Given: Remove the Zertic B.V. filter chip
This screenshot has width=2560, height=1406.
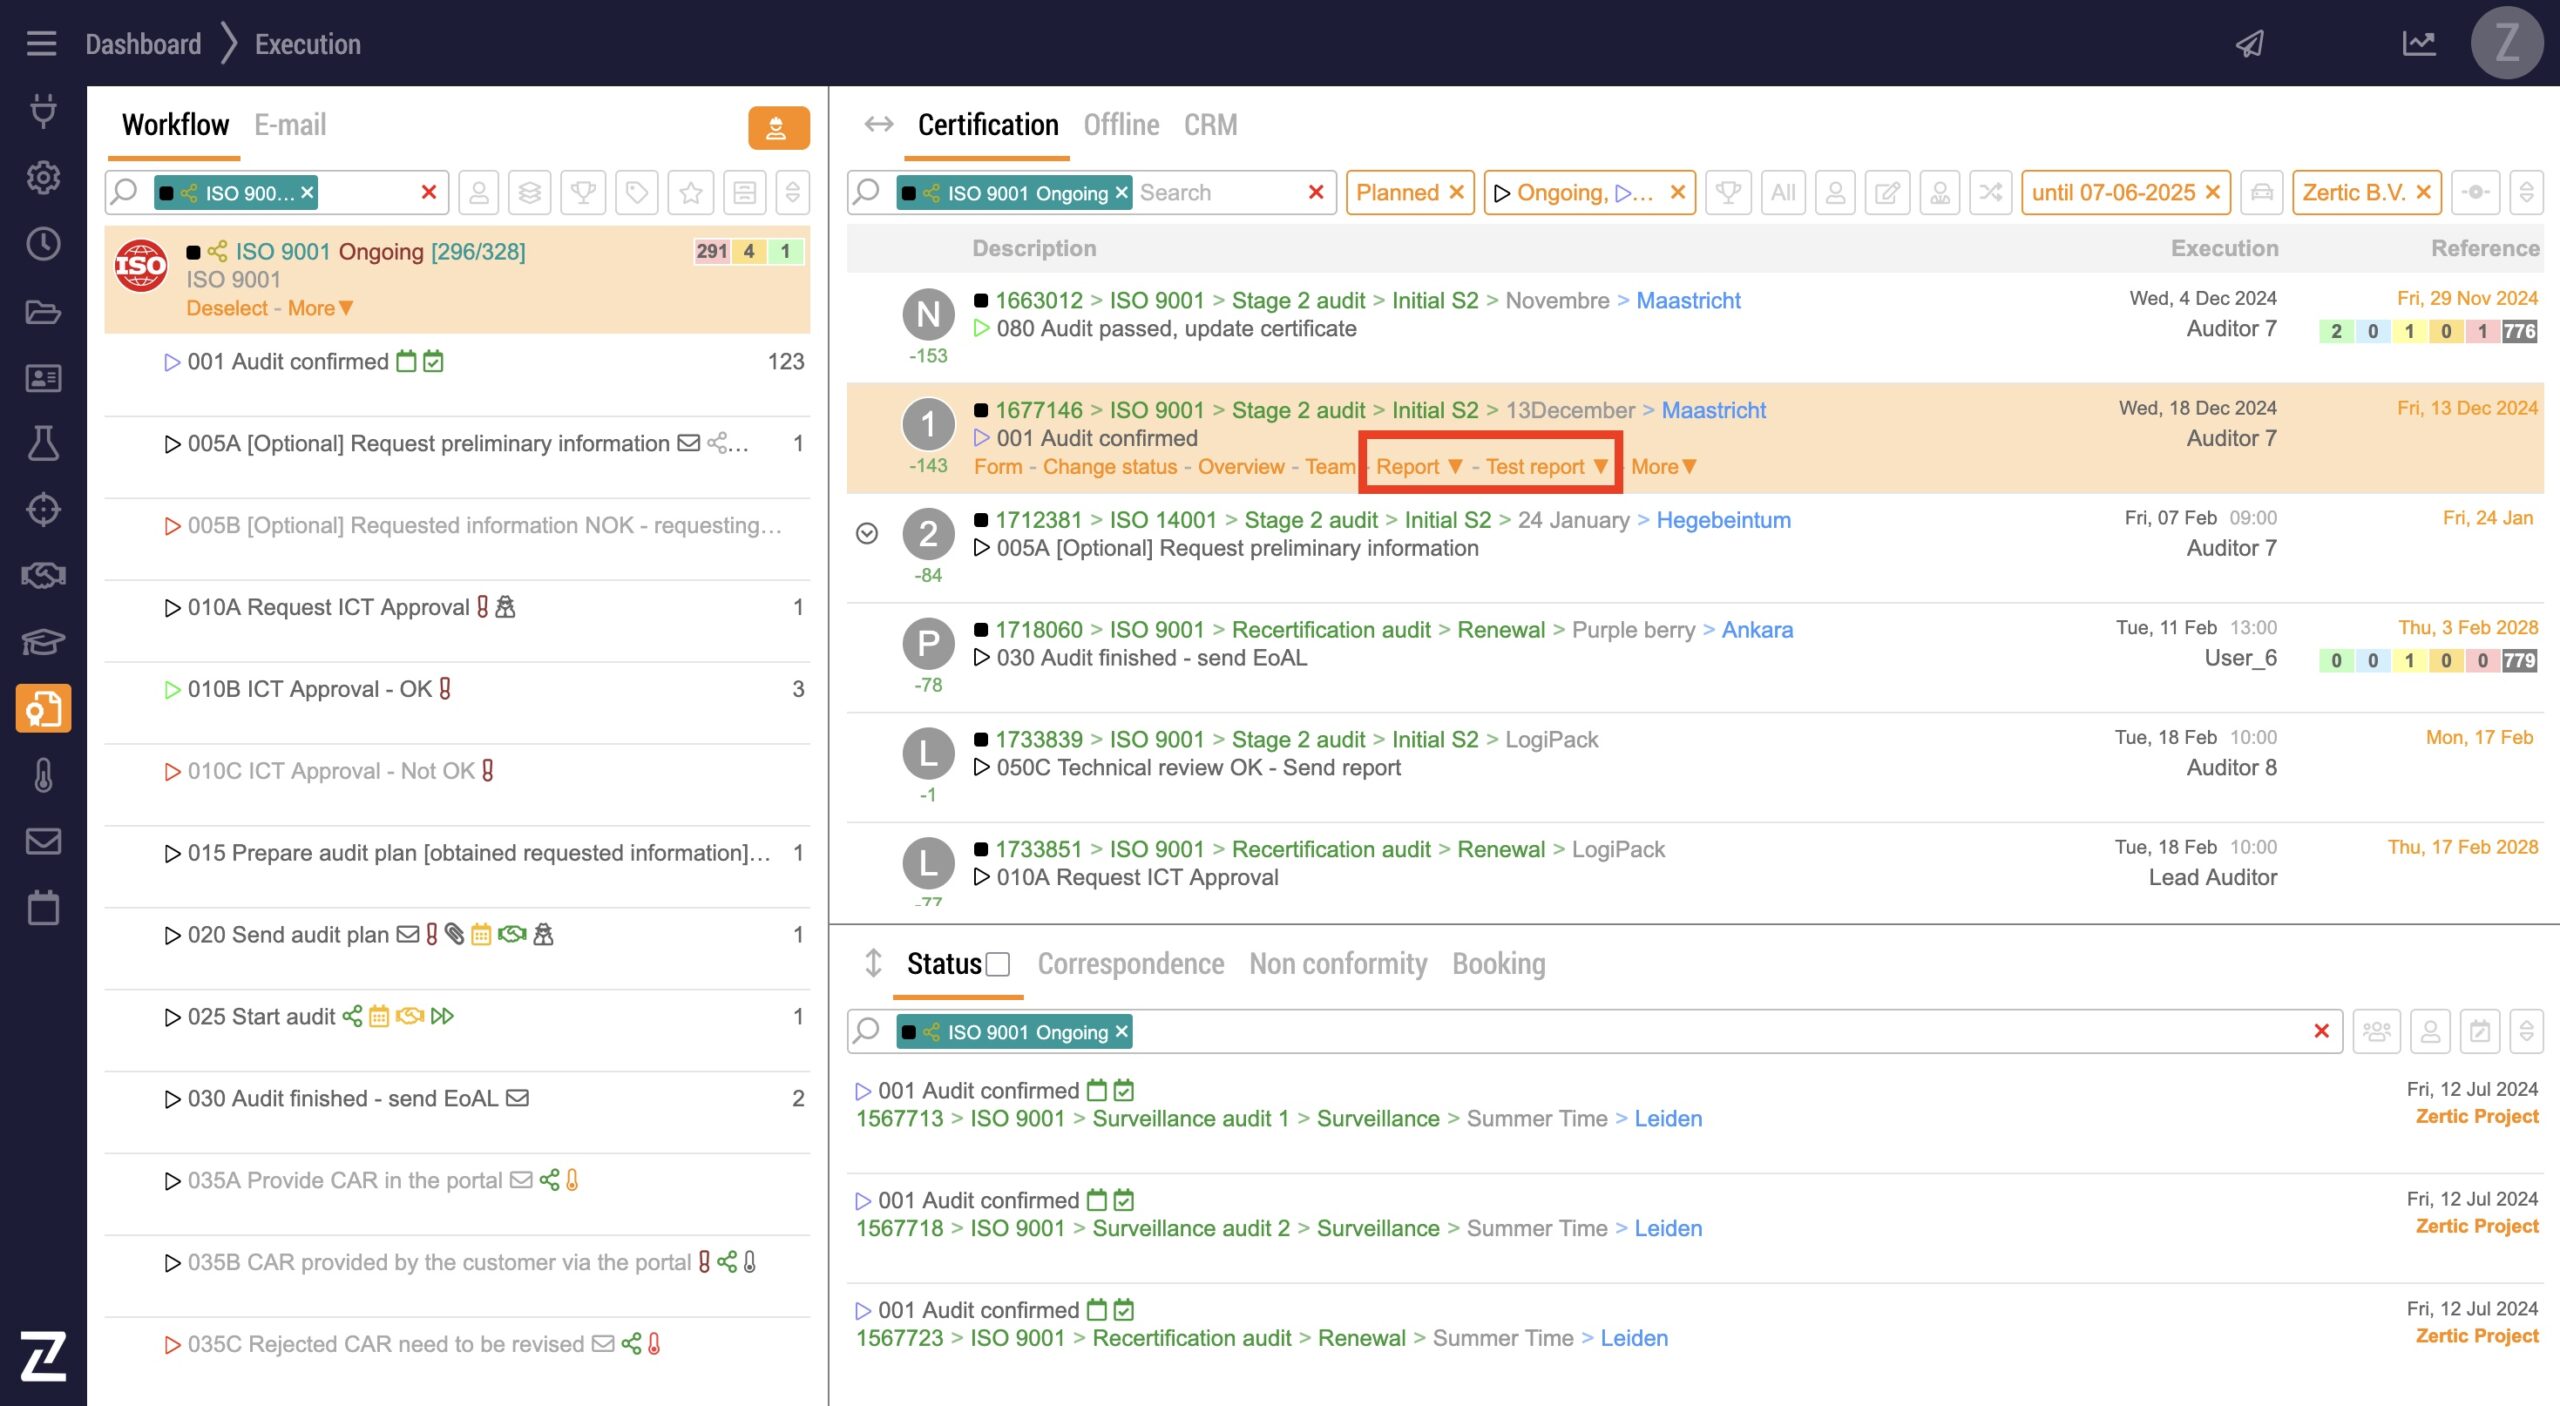Looking at the screenshot, I should 2423,193.
